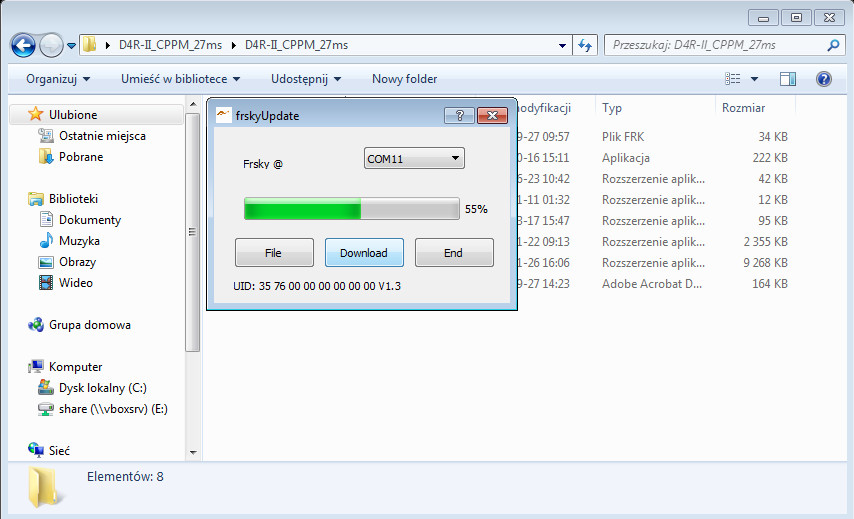
Task: Open Ostatnie miejsca in favorites
Action: 102,136
